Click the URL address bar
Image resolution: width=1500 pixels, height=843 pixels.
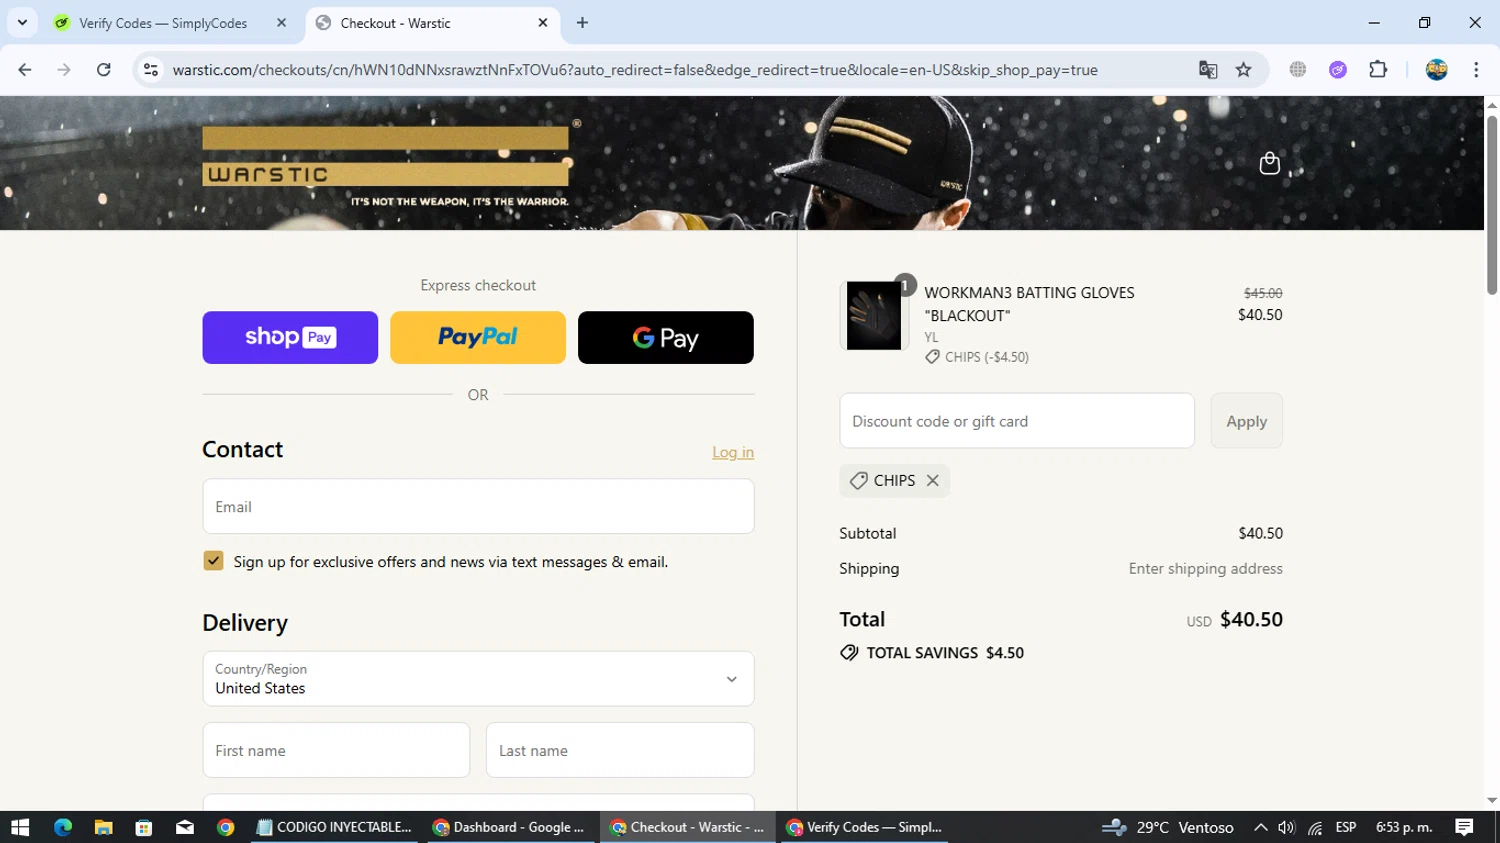coord(635,70)
